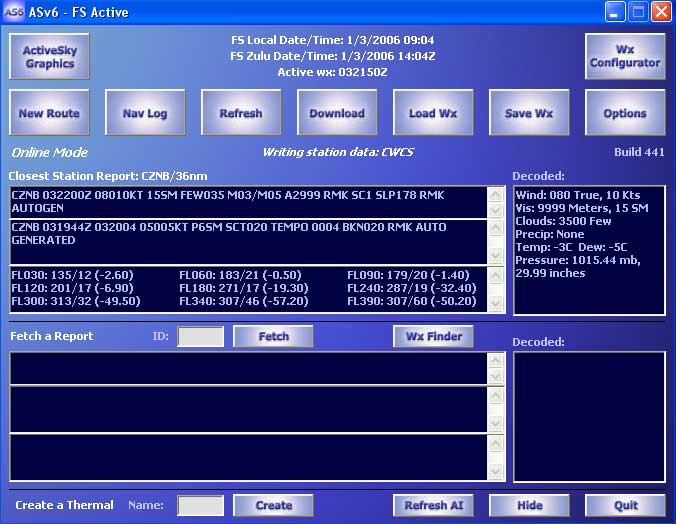This screenshot has height=524, width=676.
Task: Click the FL340: 307/46 wind entry
Action: pyautogui.click(x=244, y=301)
